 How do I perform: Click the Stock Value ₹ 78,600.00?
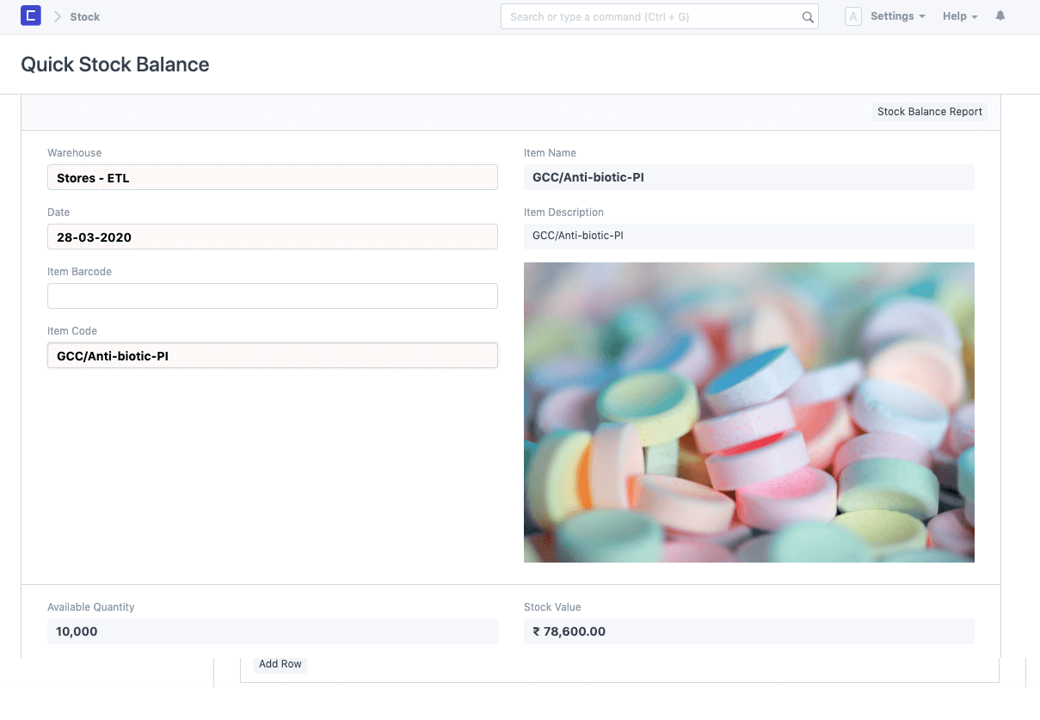coord(749,631)
